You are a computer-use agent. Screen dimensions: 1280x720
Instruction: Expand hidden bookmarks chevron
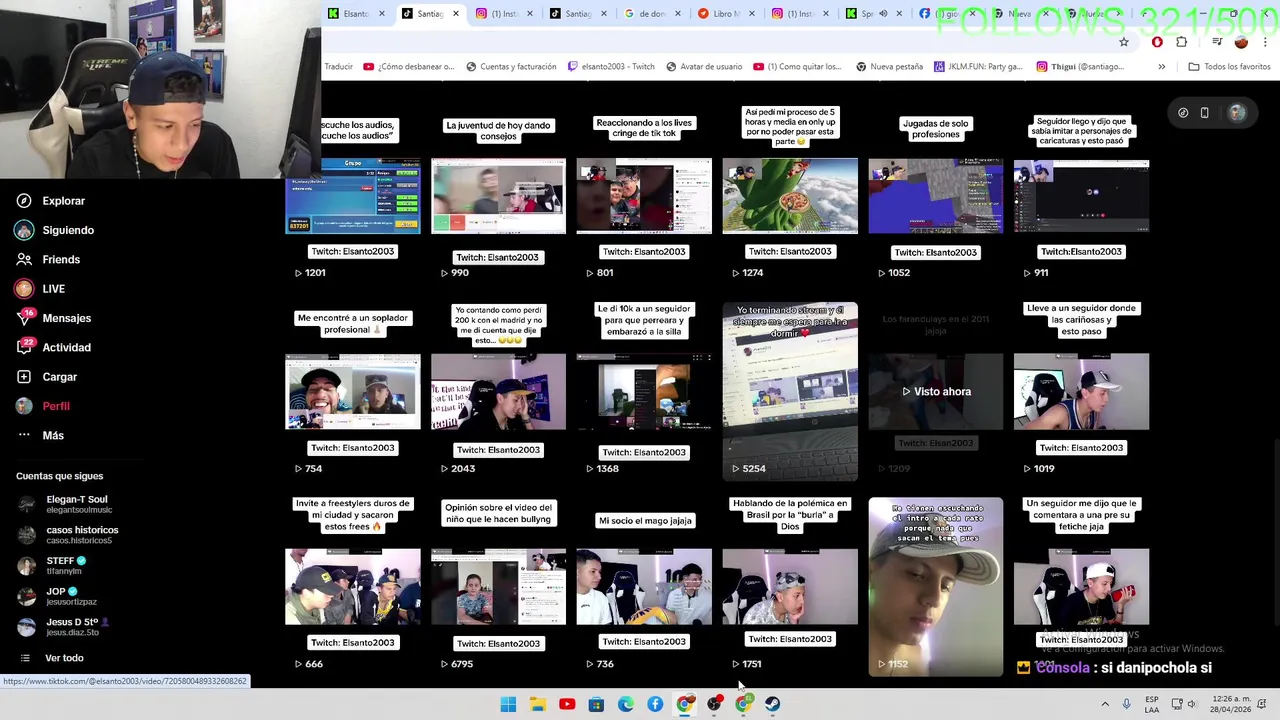point(1161,67)
